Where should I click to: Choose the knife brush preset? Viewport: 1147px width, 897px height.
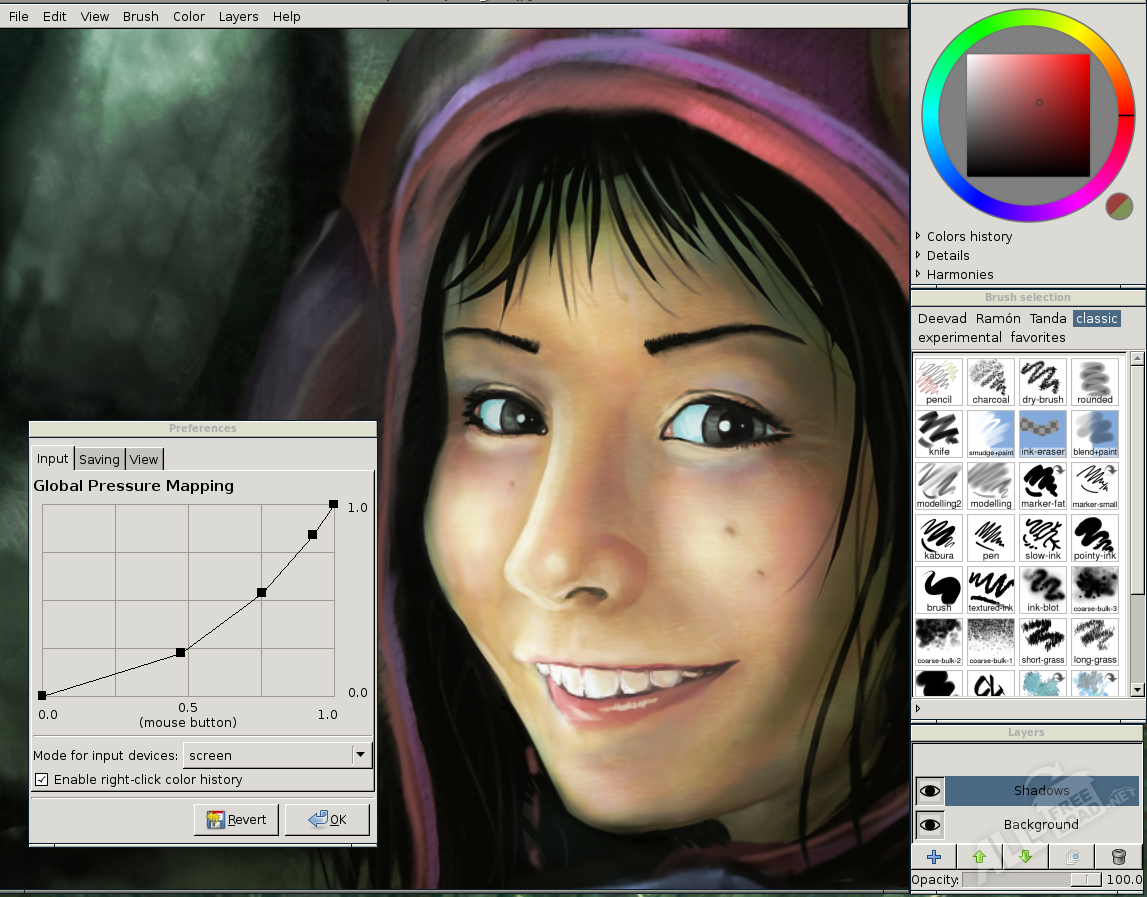[x=939, y=434]
